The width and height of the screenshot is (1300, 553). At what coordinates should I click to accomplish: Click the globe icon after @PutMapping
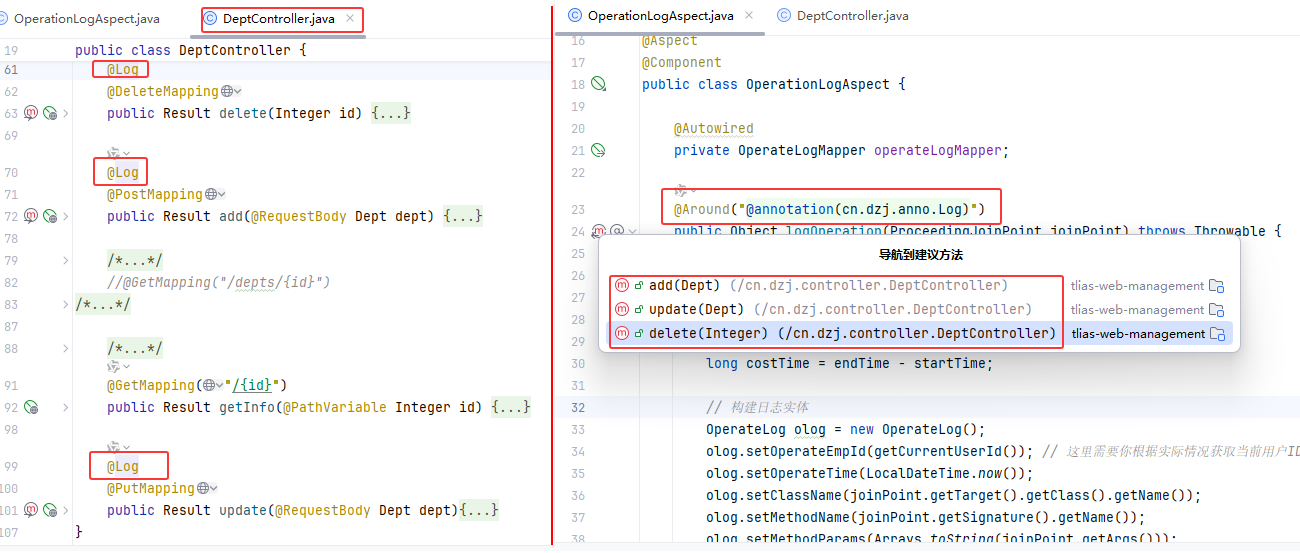[x=203, y=489]
